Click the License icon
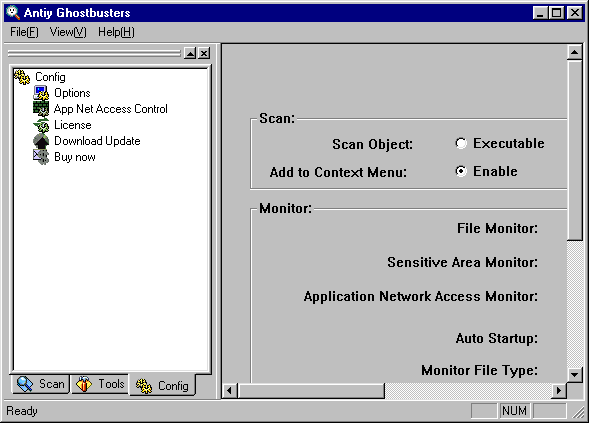589x423 pixels. click(41, 125)
